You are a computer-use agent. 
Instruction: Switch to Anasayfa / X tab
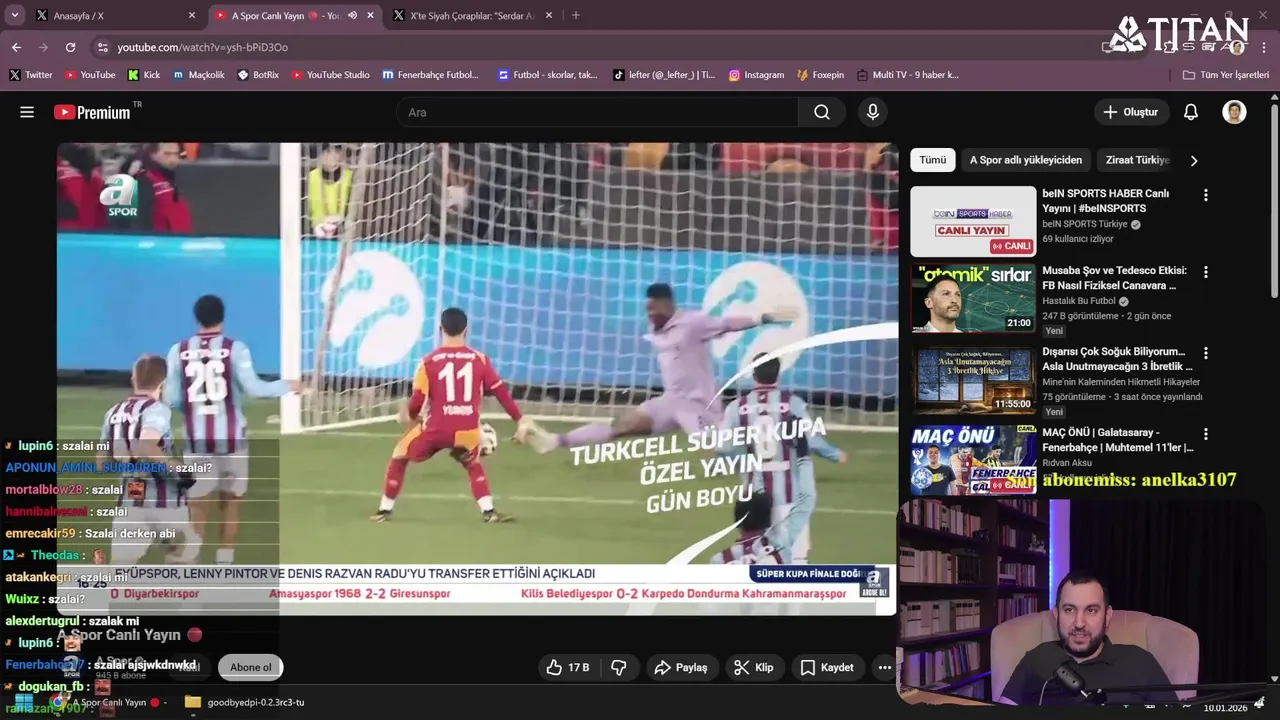click(x=112, y=16)
